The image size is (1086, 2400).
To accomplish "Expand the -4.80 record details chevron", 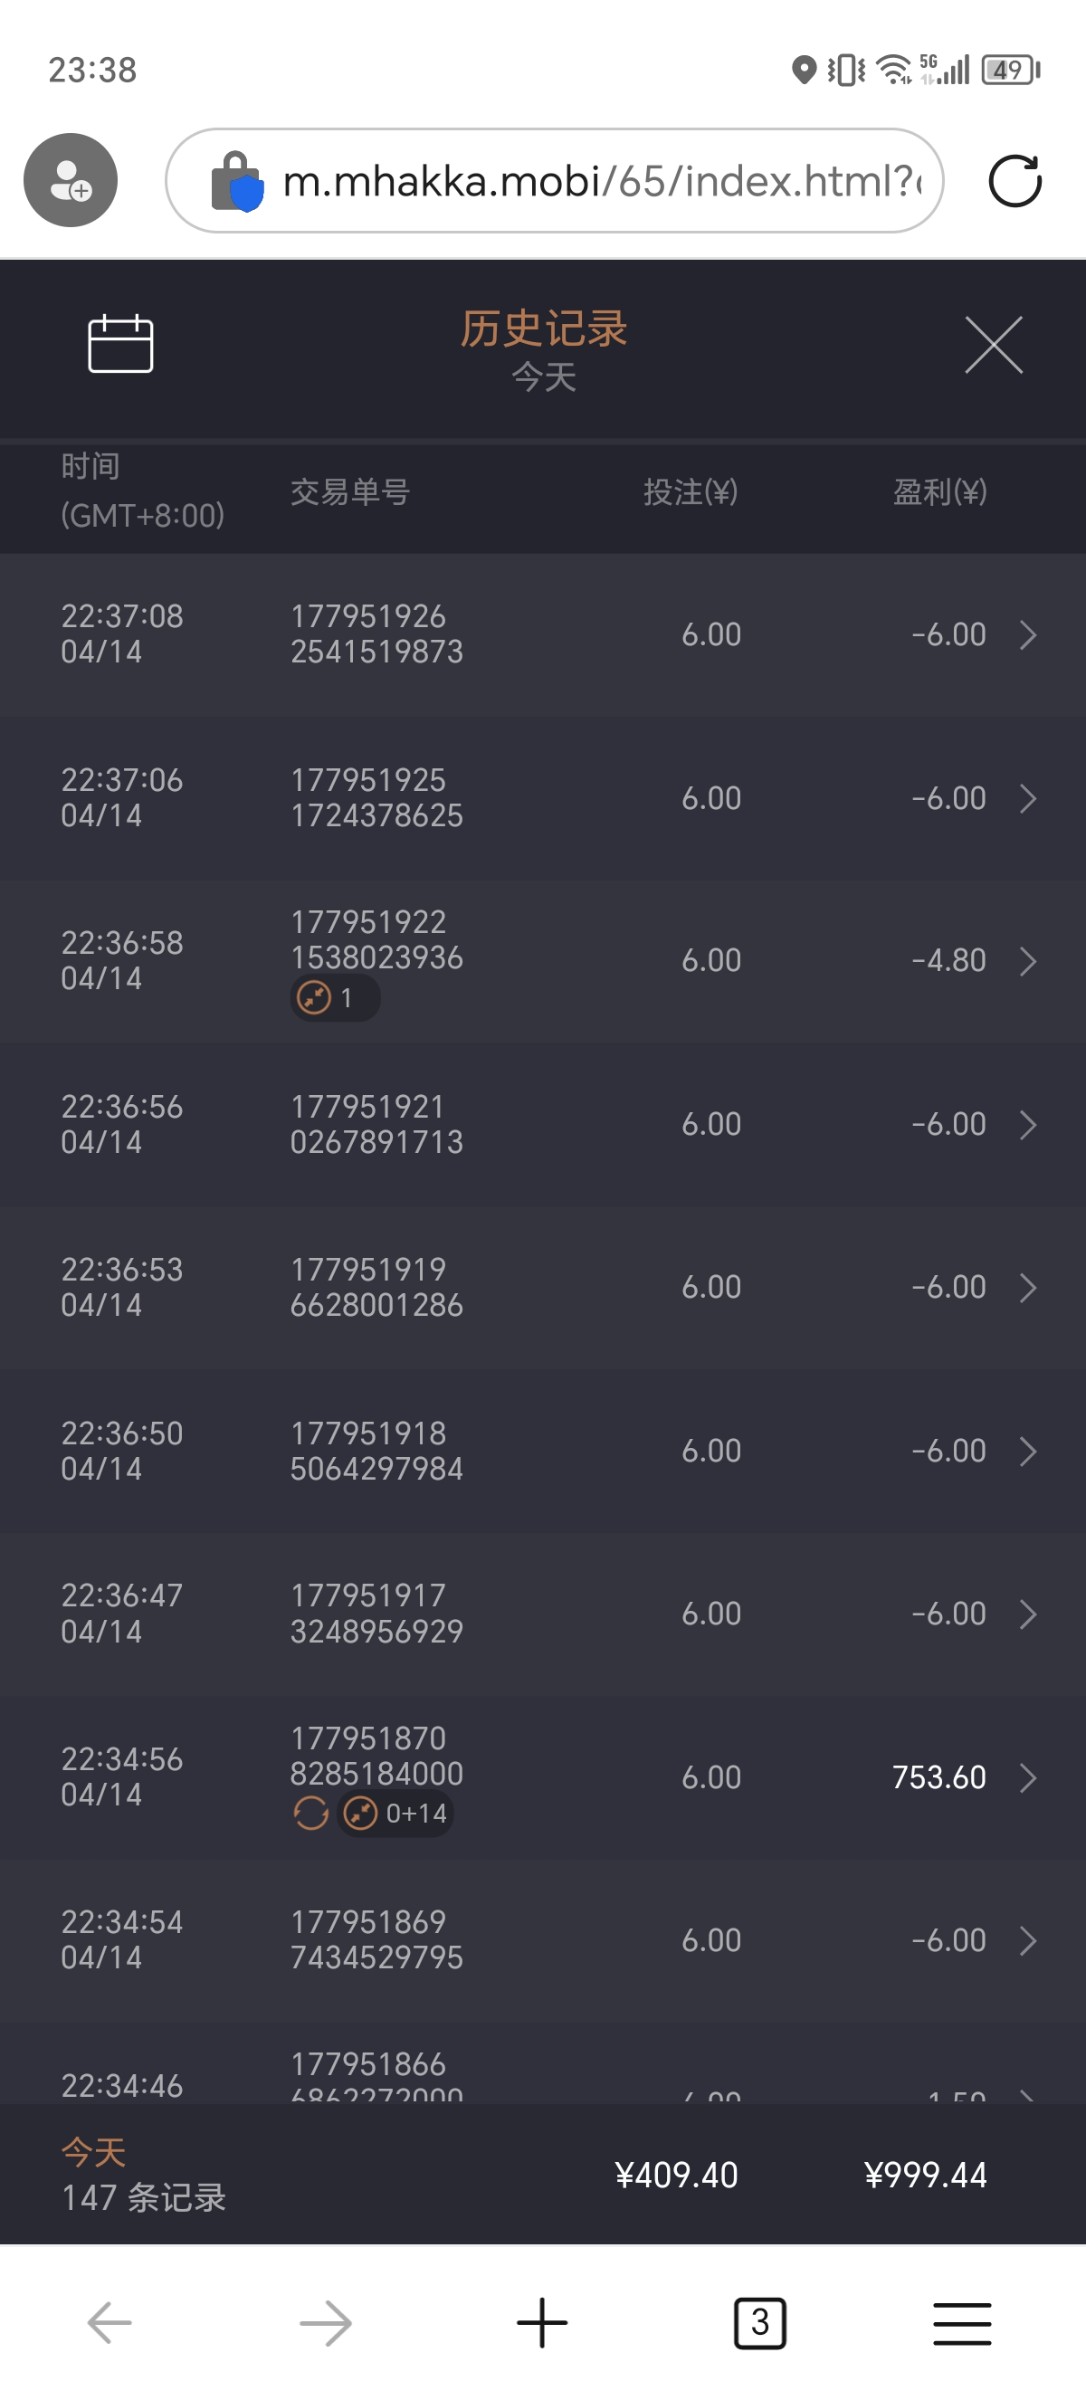I will coord(1028,962).
